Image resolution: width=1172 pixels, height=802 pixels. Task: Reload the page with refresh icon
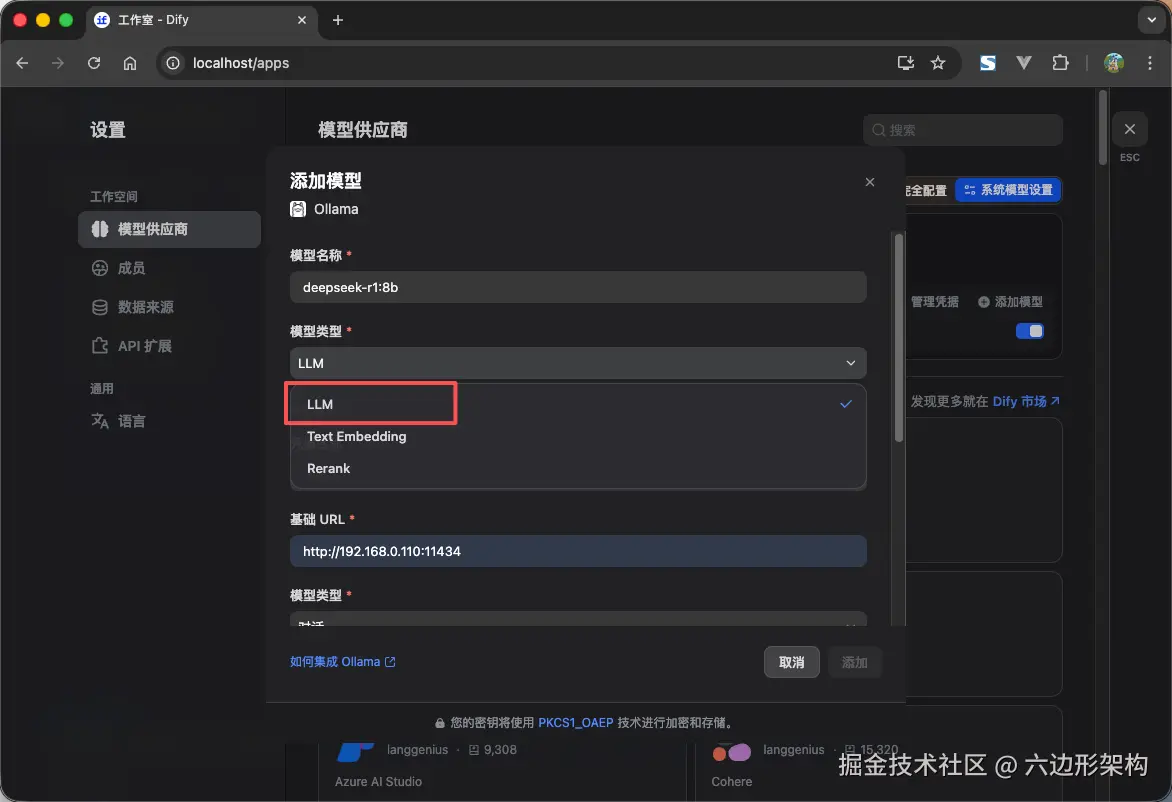pyautogui.click(x=93, y=64)
